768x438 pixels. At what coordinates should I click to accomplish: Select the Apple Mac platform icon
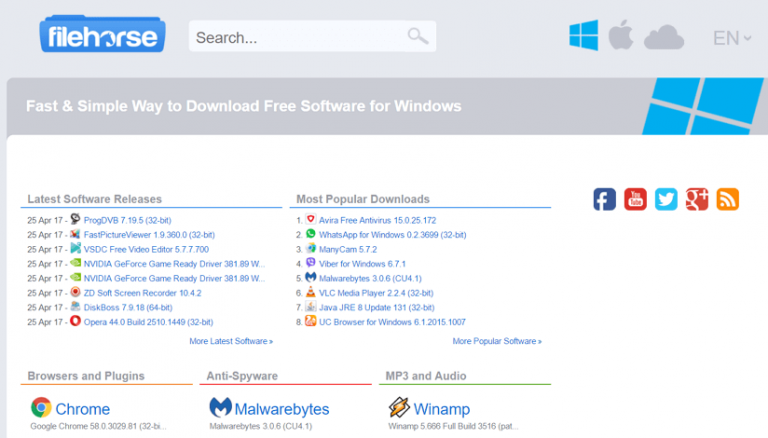coord(621,35)
